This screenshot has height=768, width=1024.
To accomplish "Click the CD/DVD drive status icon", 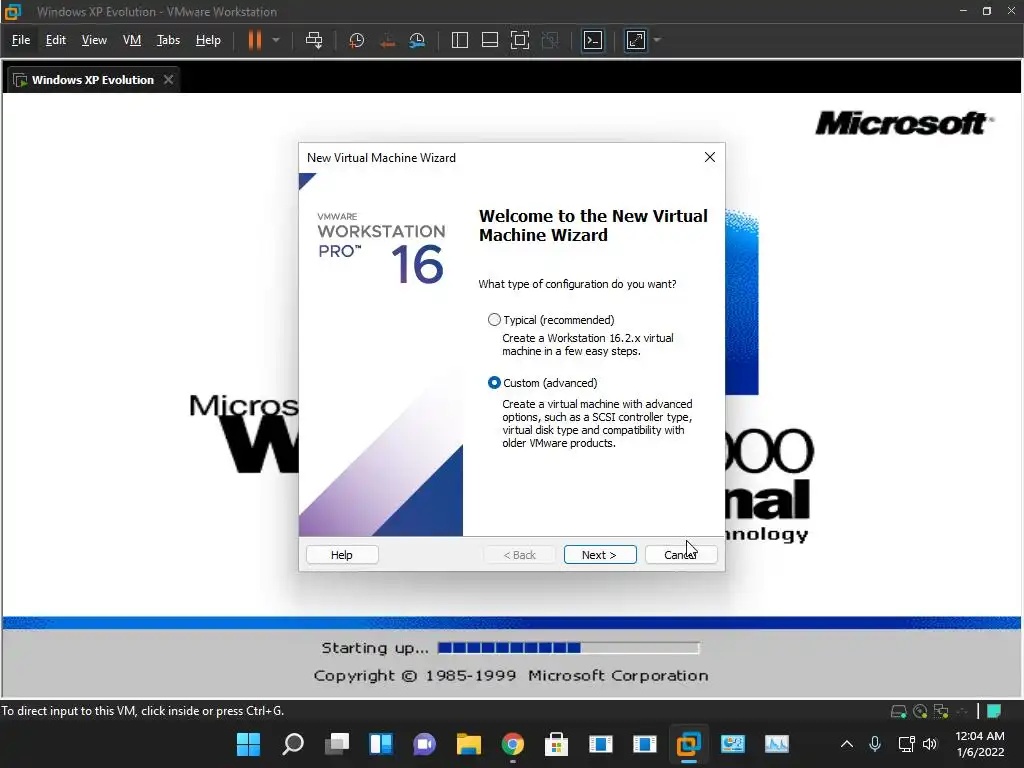I will click(x=920, y=711).
